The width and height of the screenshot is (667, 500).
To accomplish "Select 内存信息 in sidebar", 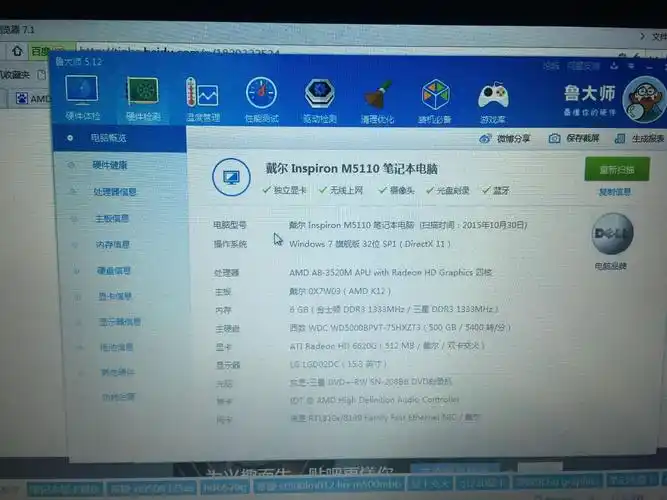I will coord(113,244).
